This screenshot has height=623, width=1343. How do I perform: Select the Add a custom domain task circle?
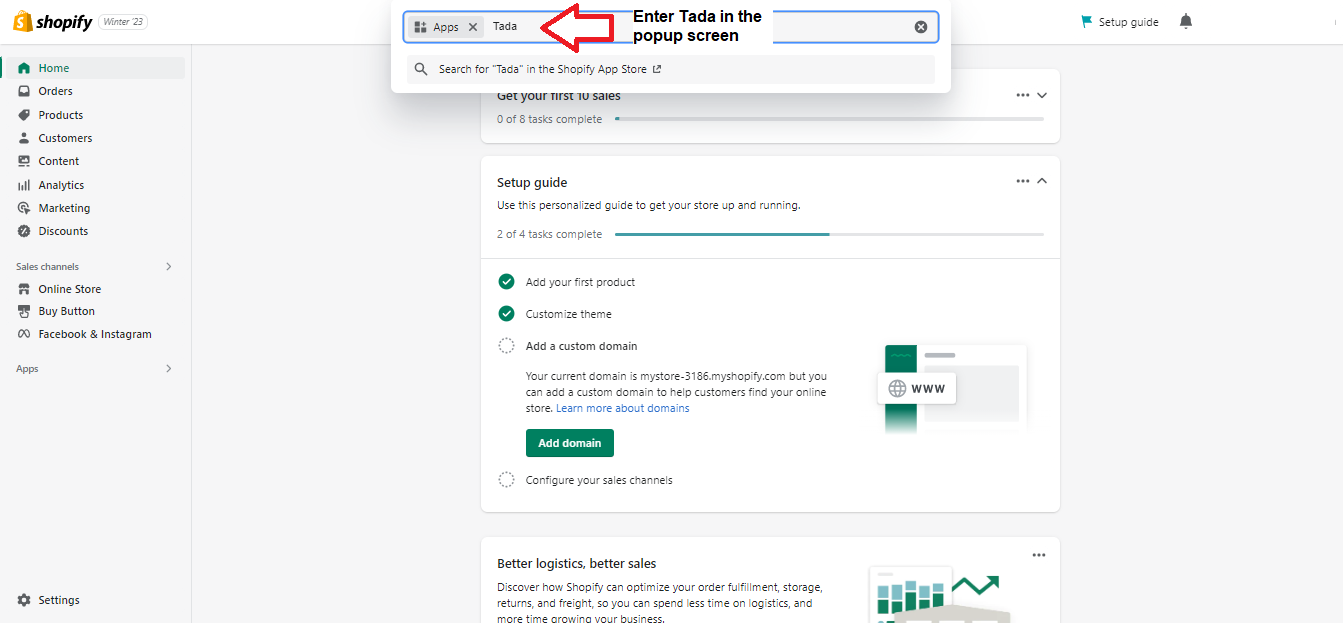pyautogui.click(x=506, y=346)
